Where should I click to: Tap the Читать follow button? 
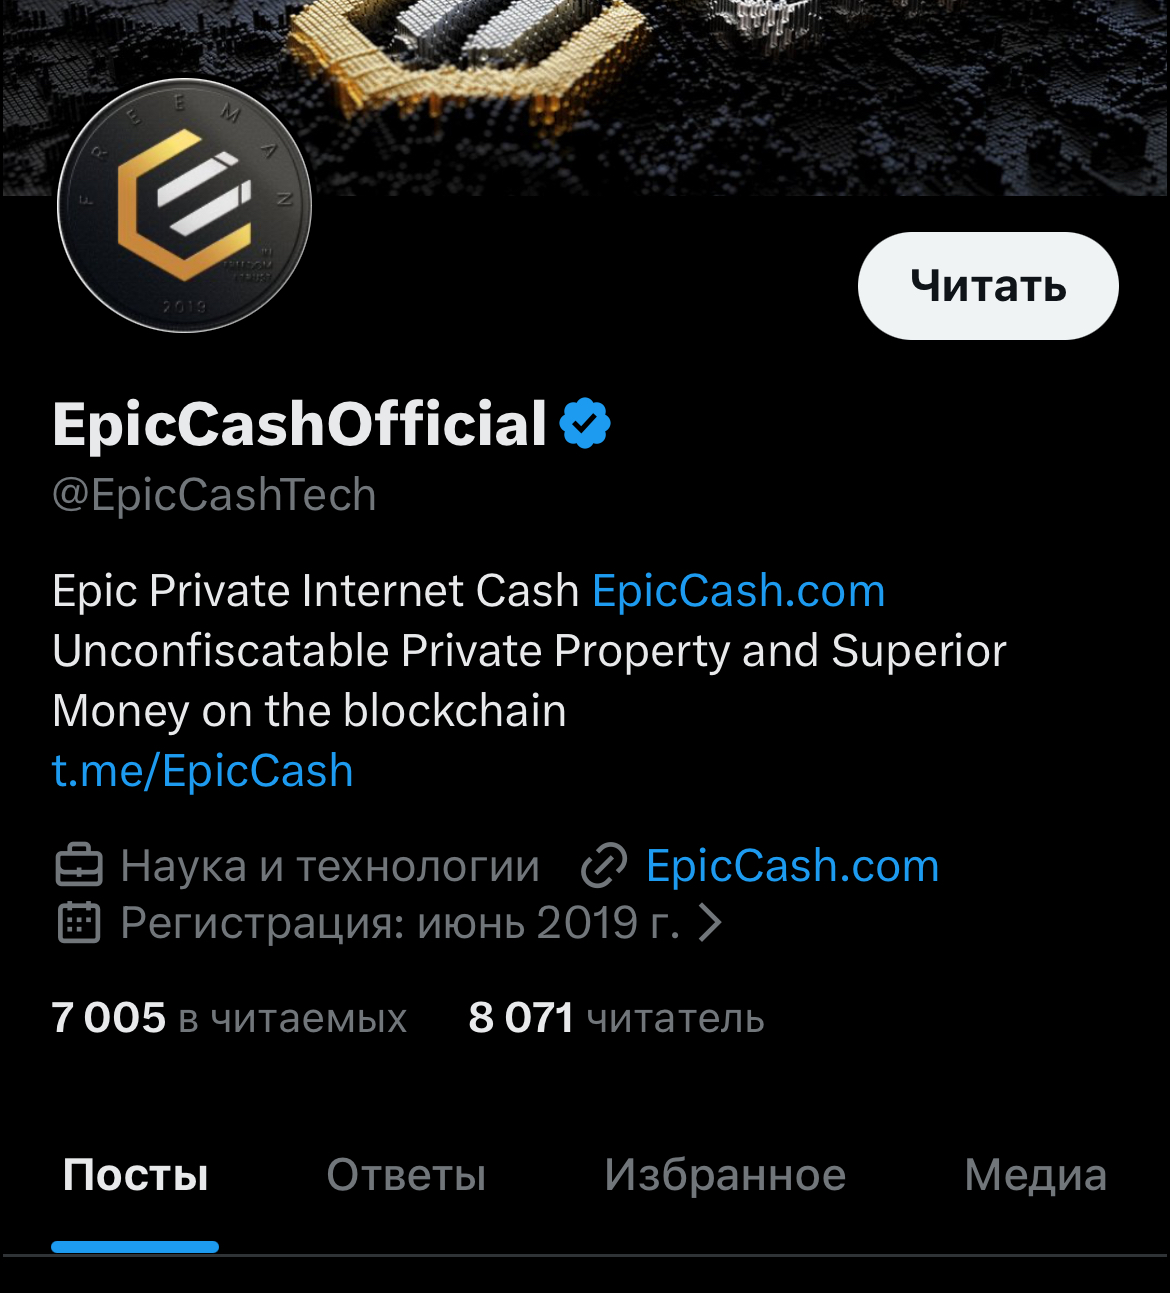tap(988, 286)
